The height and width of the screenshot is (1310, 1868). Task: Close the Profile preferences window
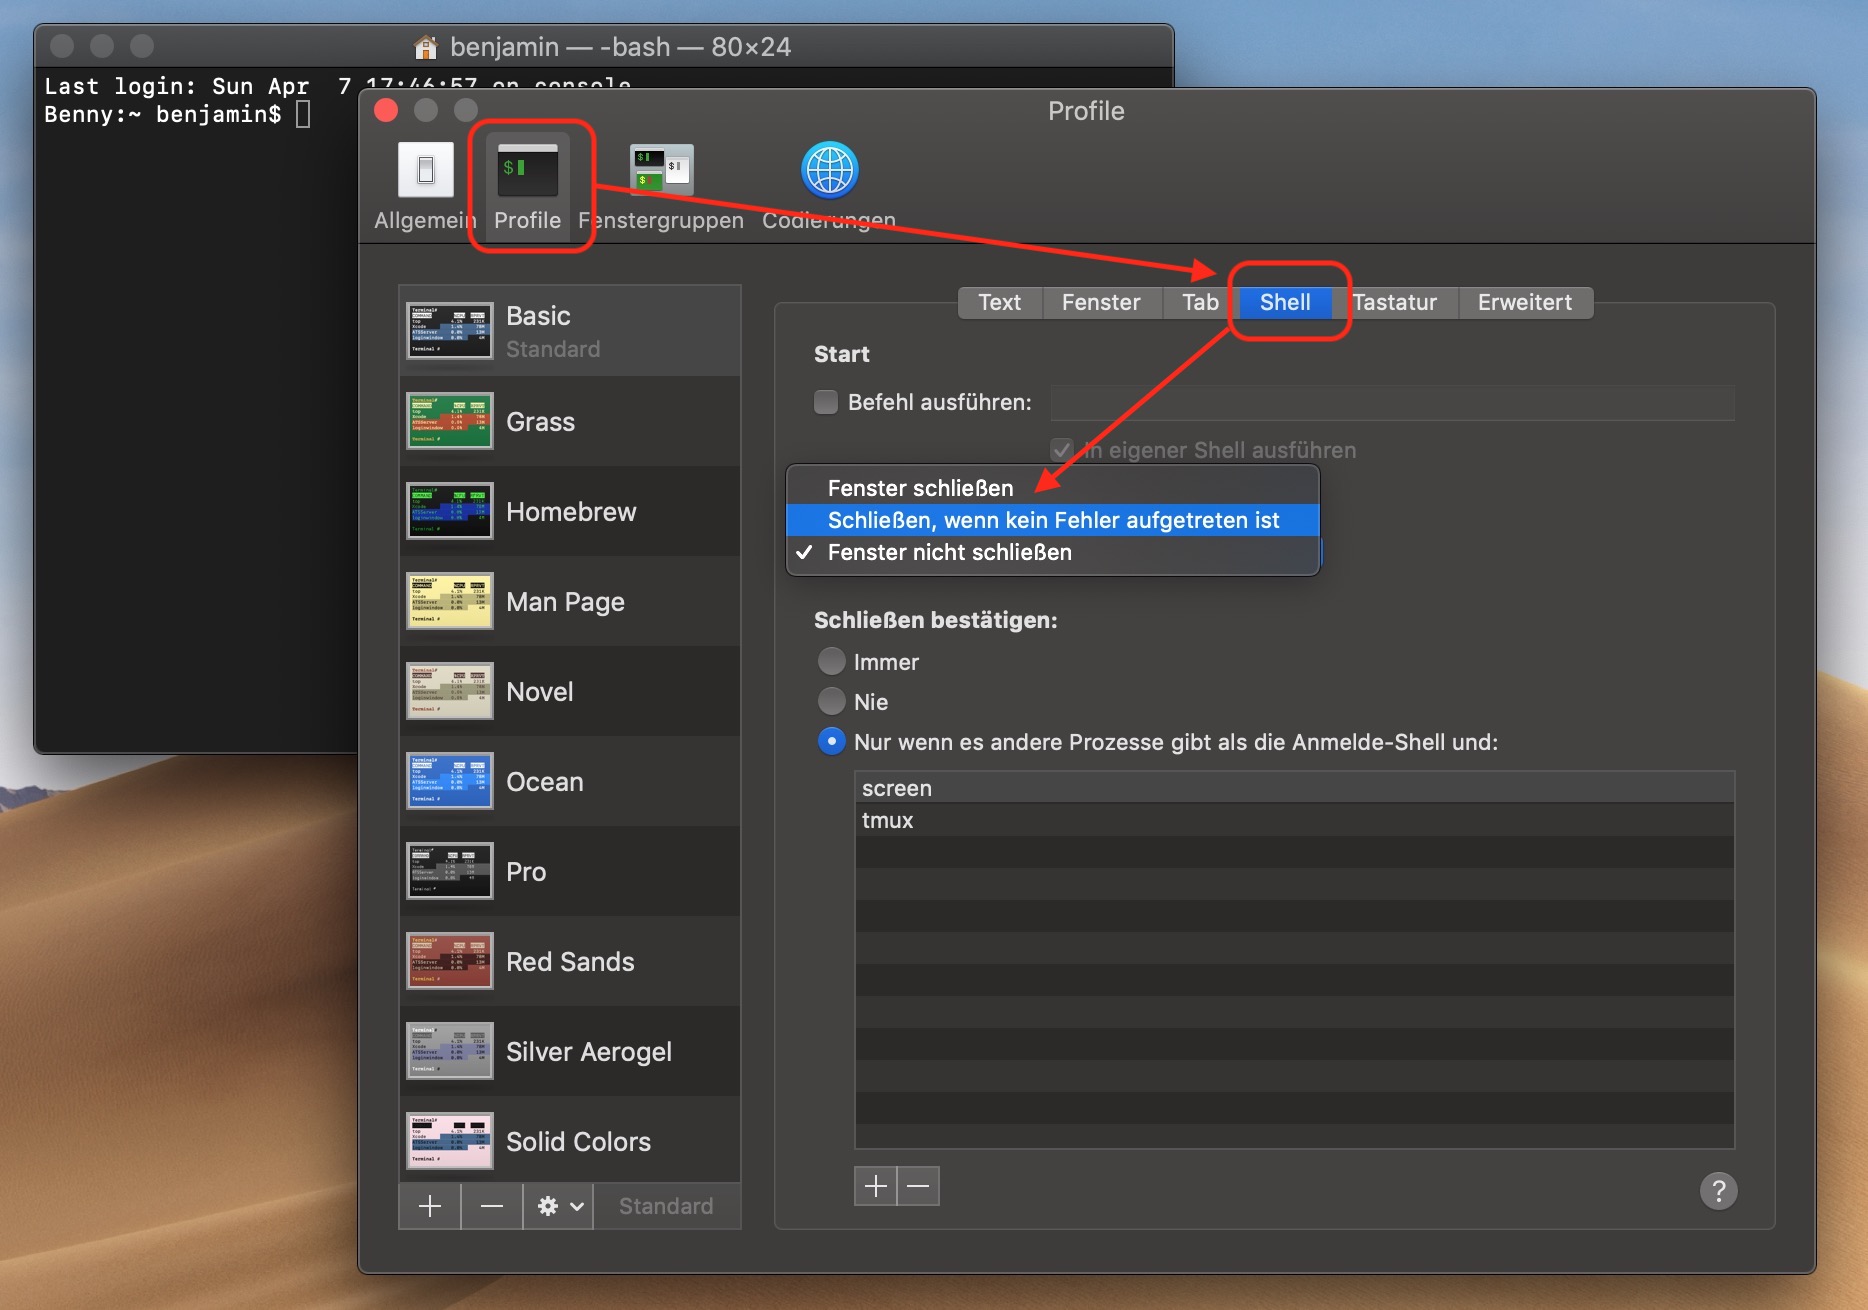pos(386,110)
